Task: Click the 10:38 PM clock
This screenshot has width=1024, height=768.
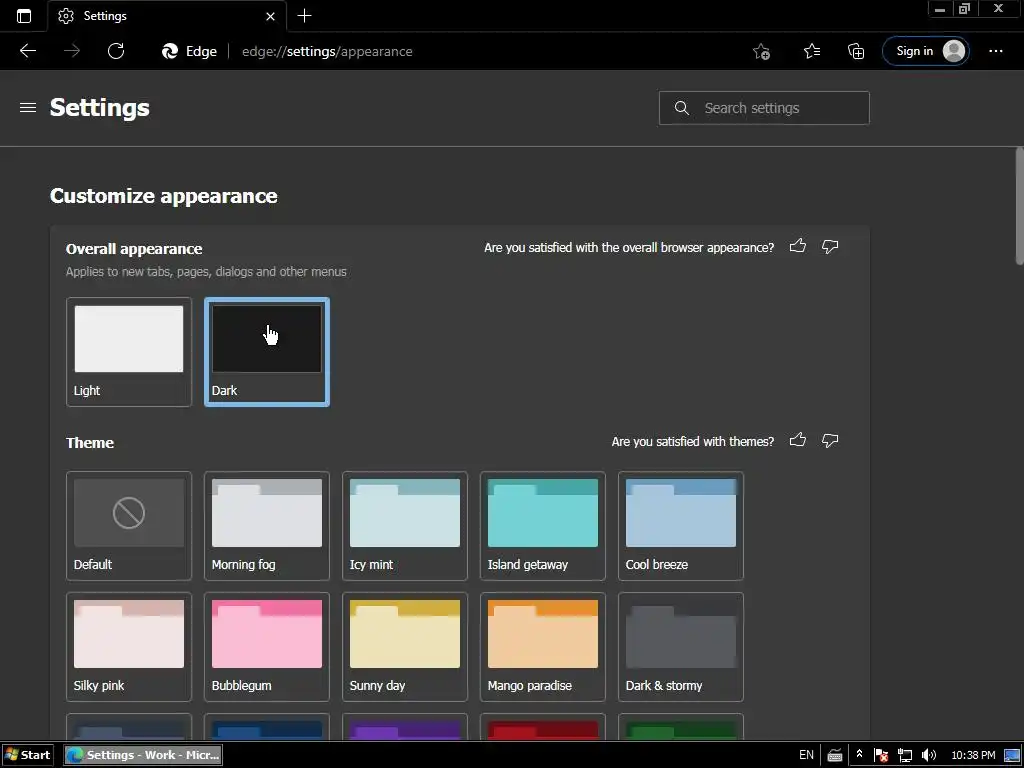Action: (x=973, y=756)
